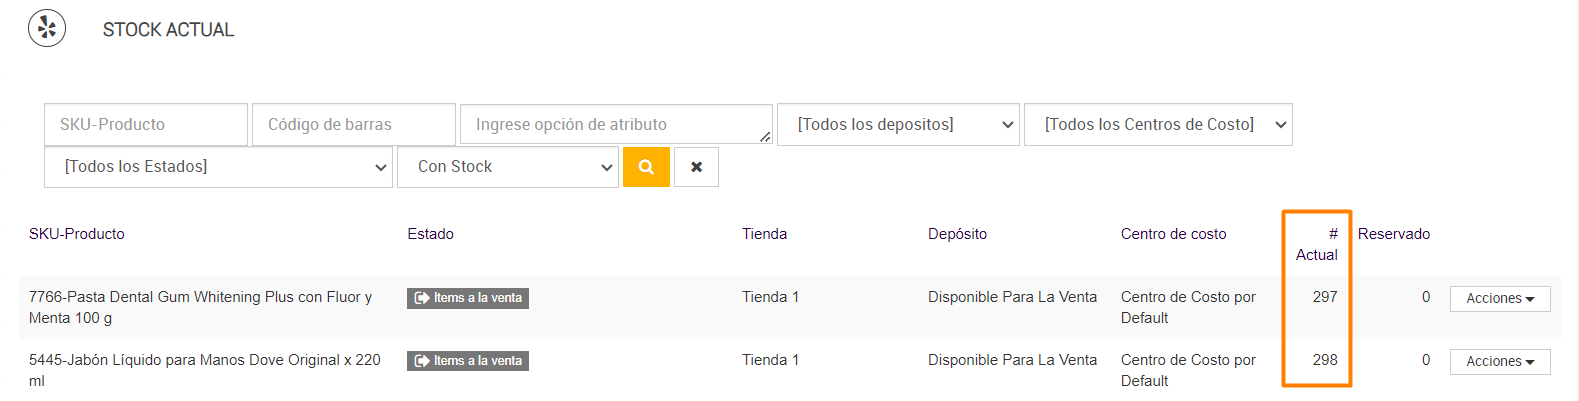The image size is (1579, 401).
Task: Focus the SKU-Producto search field
Action: 145,125
